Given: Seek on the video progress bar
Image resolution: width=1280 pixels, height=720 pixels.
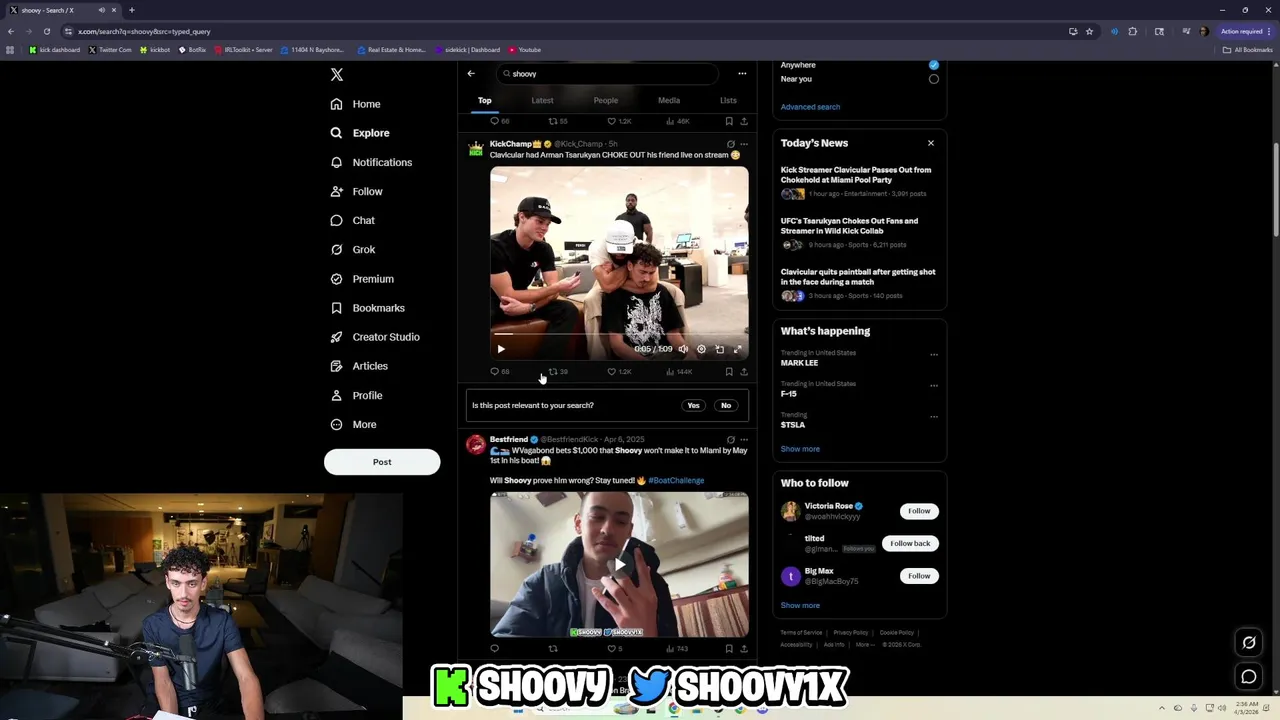Looking at the screenshot, I should click(619, 335).
